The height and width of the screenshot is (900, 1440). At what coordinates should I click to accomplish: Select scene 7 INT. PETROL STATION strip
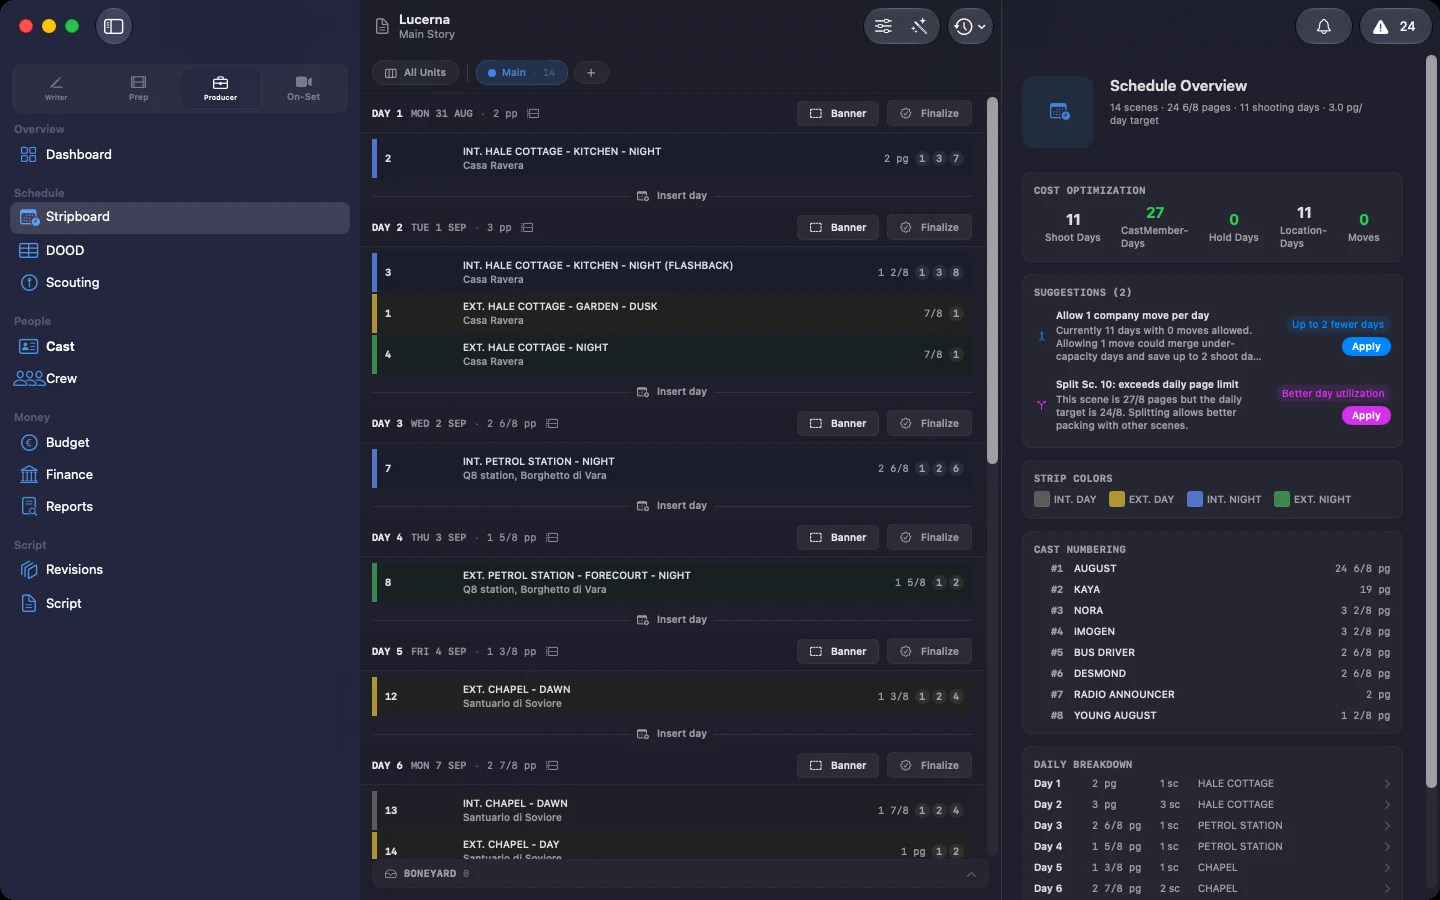click(672, 469)
